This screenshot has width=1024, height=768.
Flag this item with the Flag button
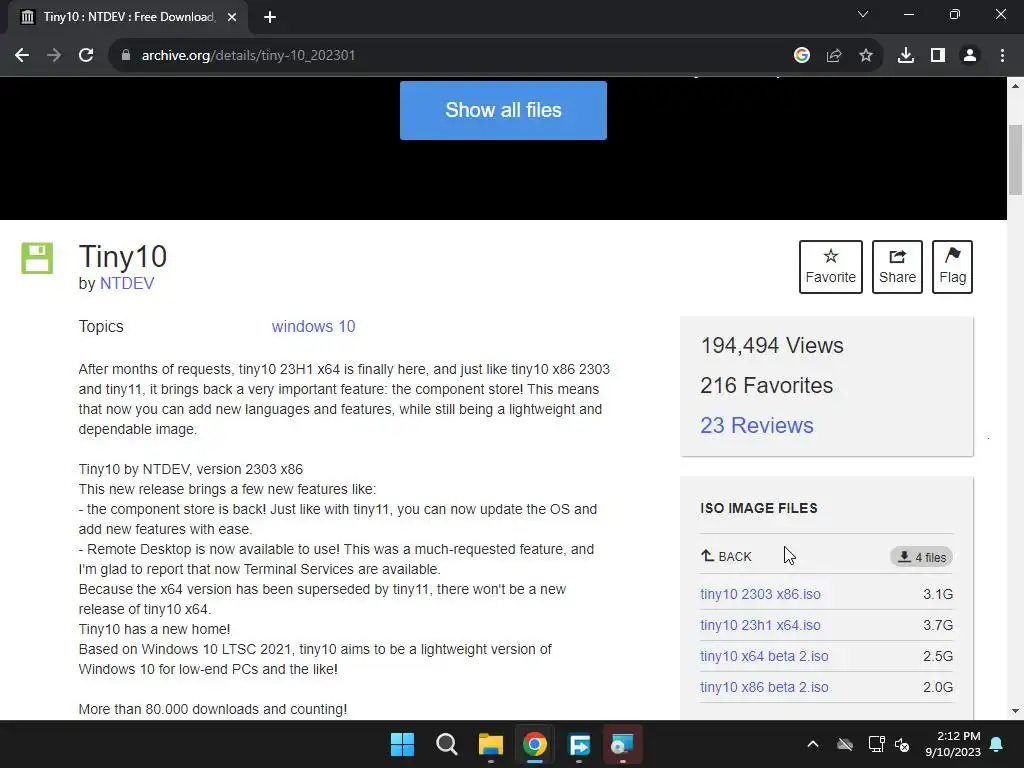[952, 266]
